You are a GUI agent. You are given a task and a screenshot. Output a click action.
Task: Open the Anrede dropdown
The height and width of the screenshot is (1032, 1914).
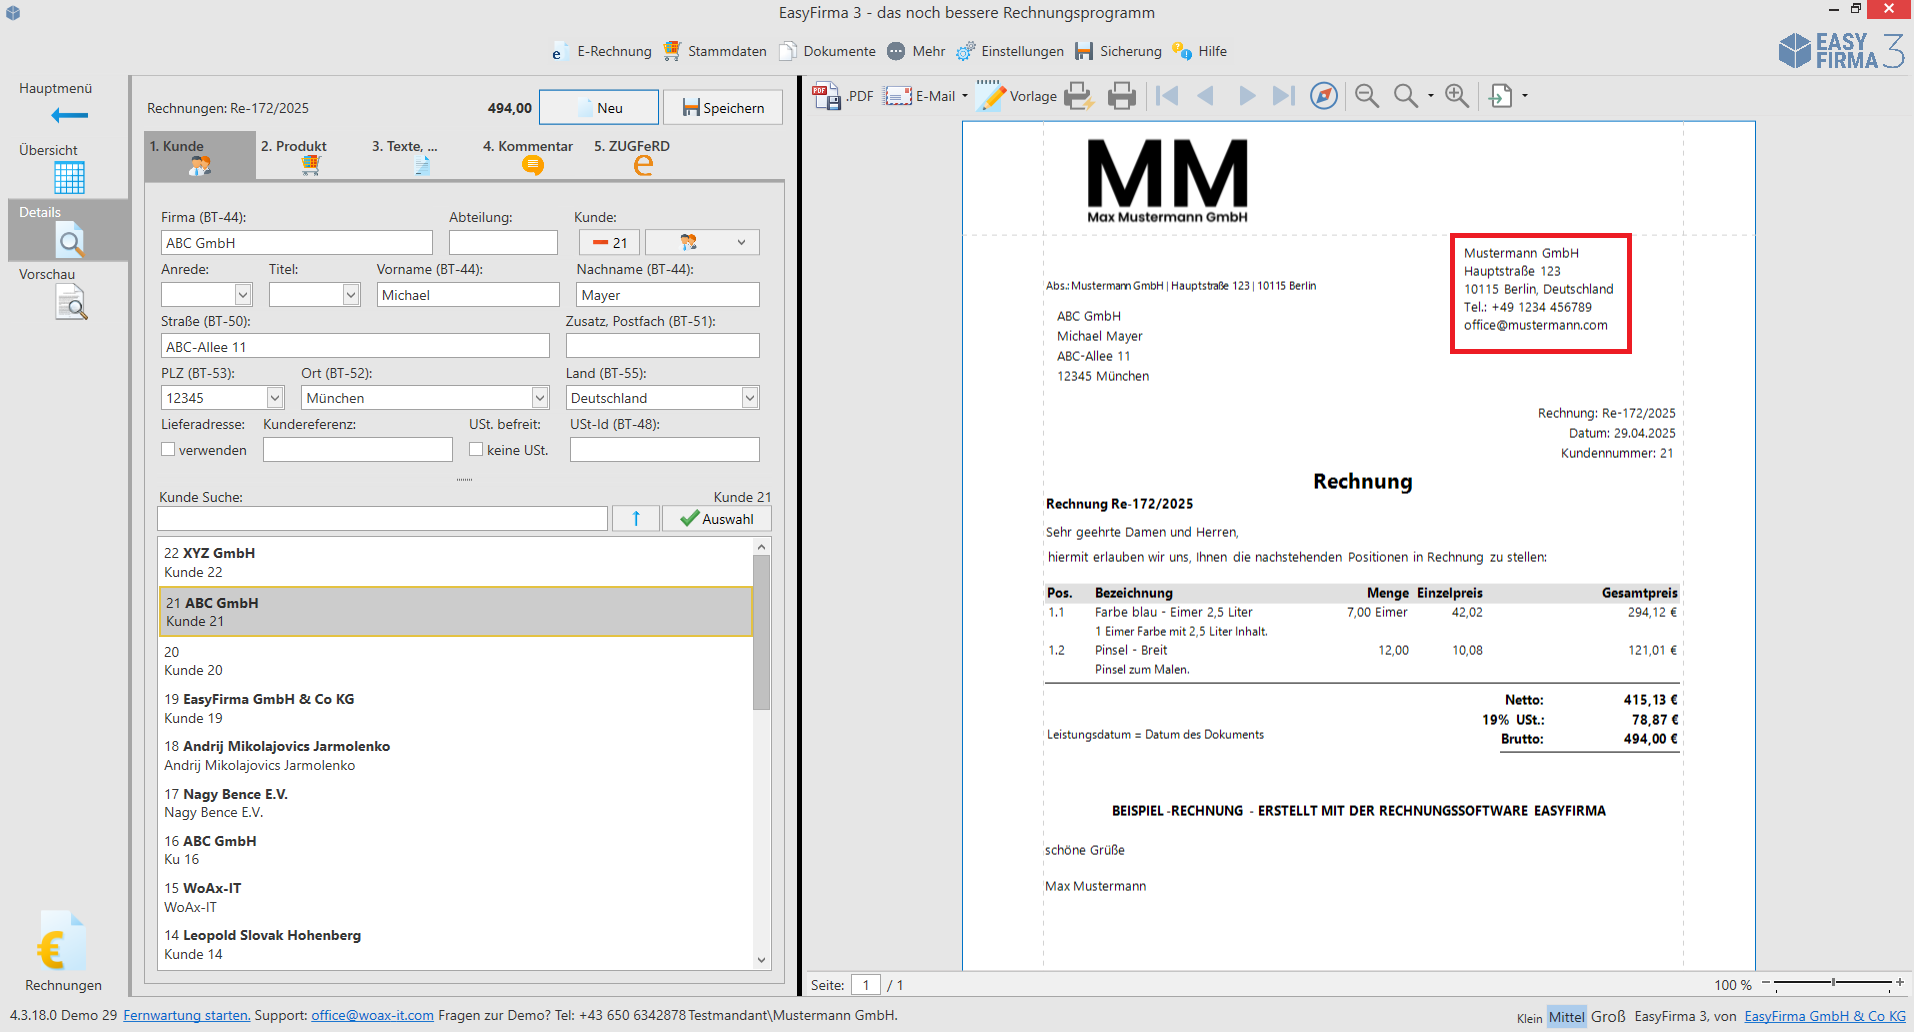point(243,294)
